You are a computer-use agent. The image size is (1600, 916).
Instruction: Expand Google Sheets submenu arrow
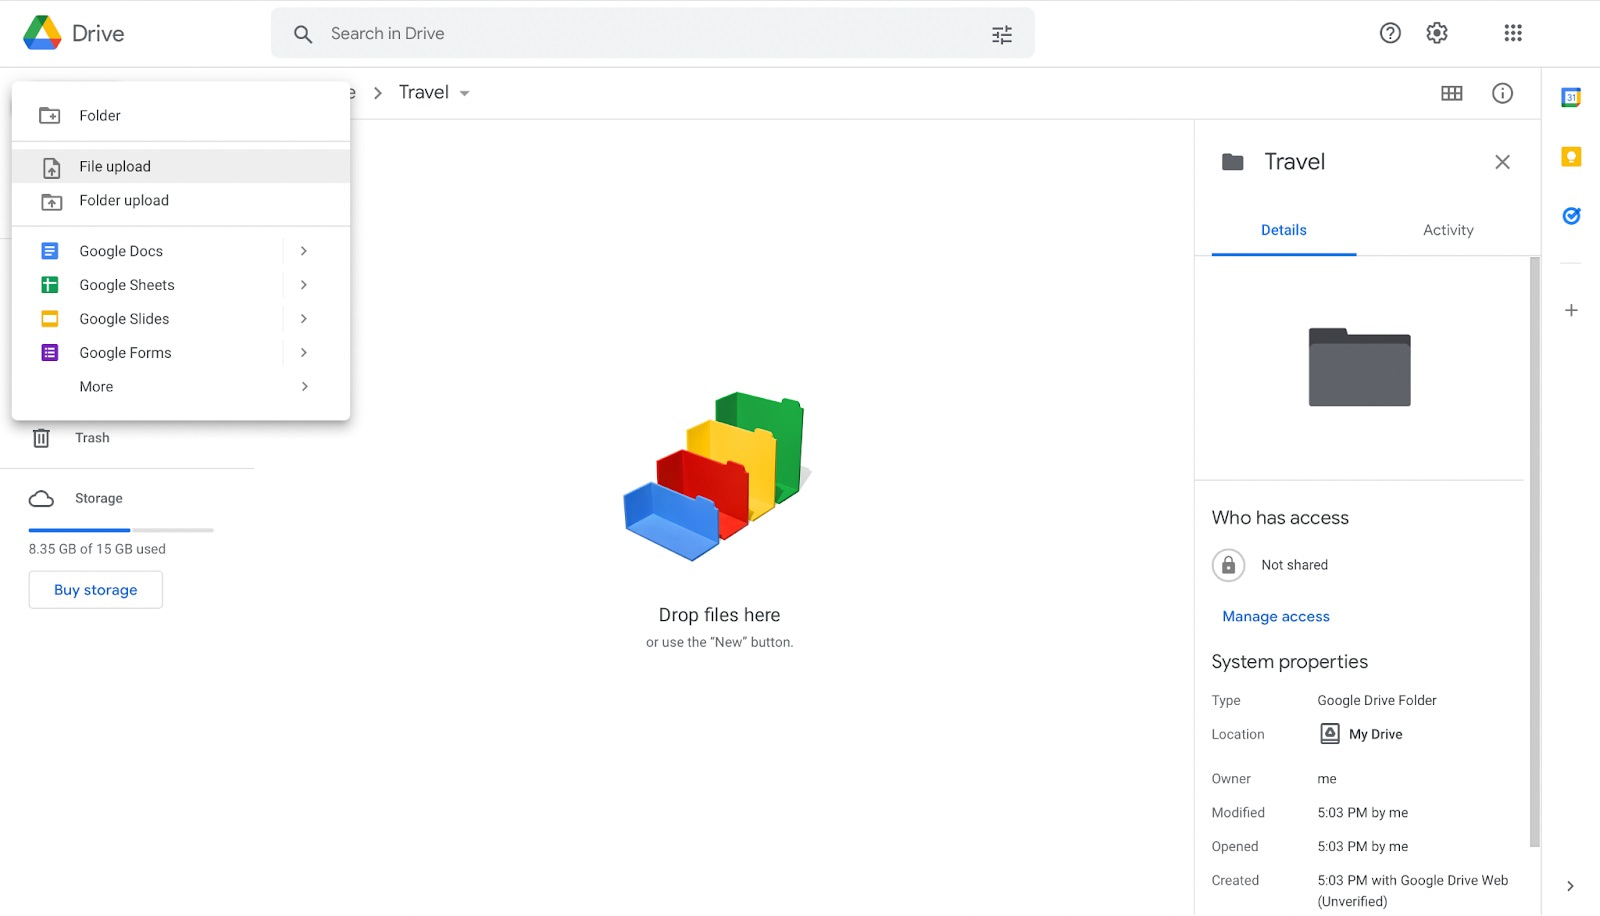pyautogui.click(x=304, y=285)
